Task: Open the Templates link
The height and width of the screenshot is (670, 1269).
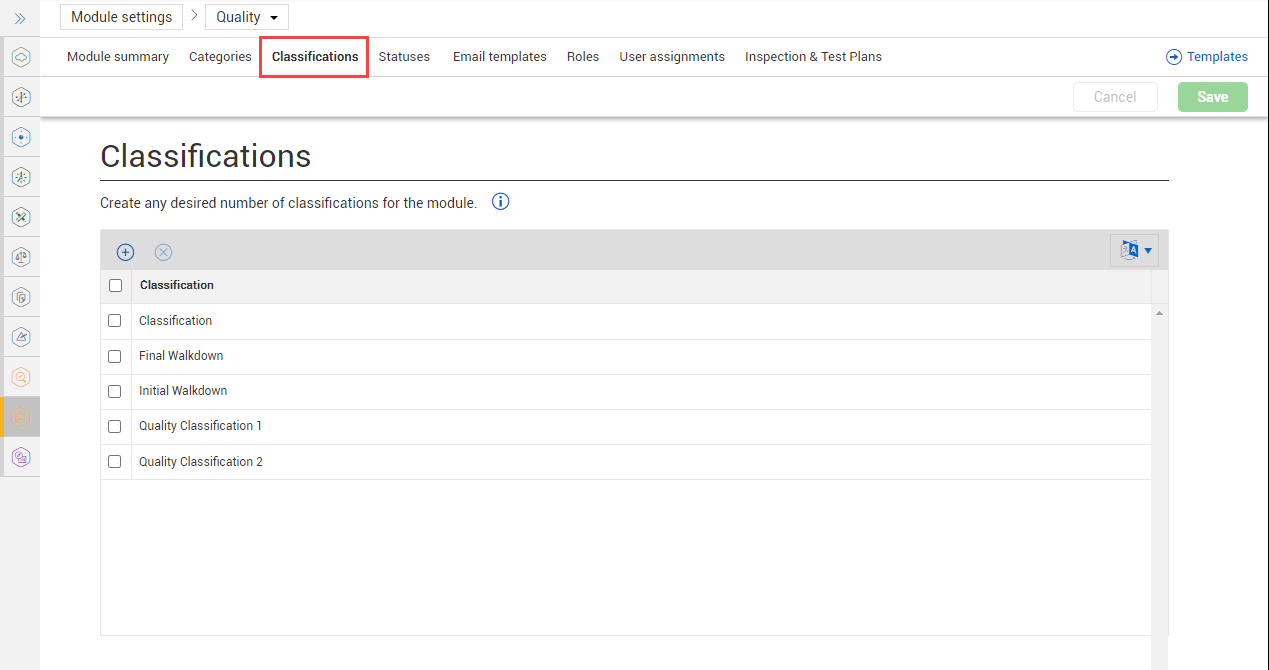Action: (x=1207, y=57)
